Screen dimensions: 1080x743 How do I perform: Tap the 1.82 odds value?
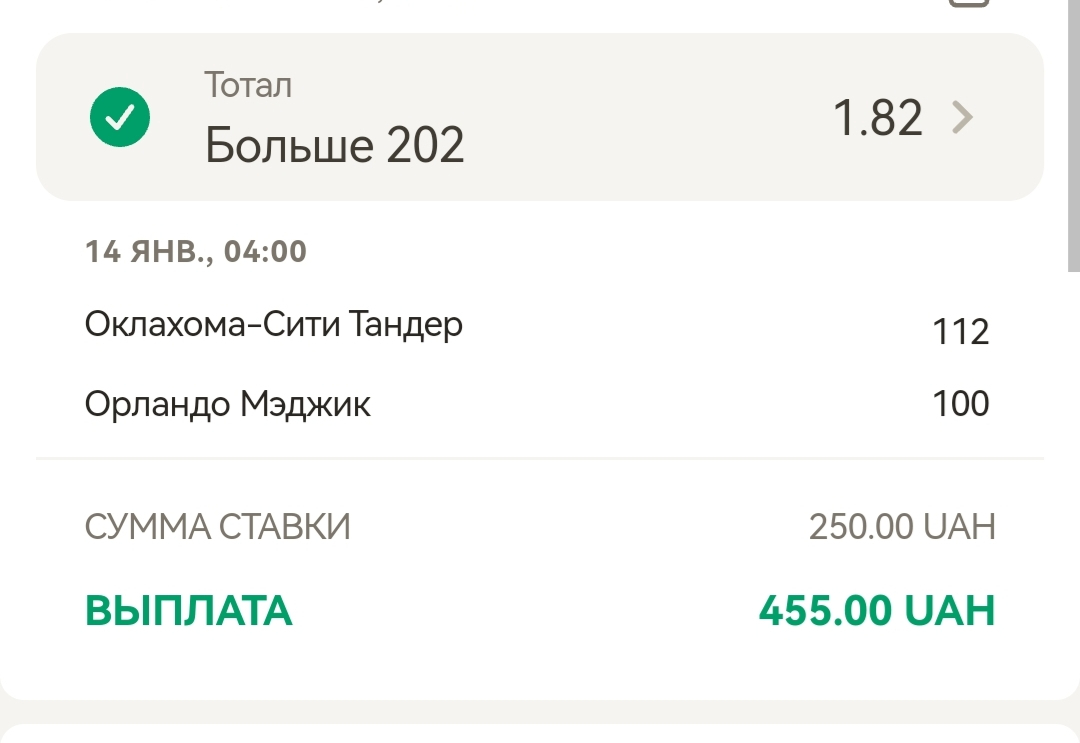(x=877, y=119)
